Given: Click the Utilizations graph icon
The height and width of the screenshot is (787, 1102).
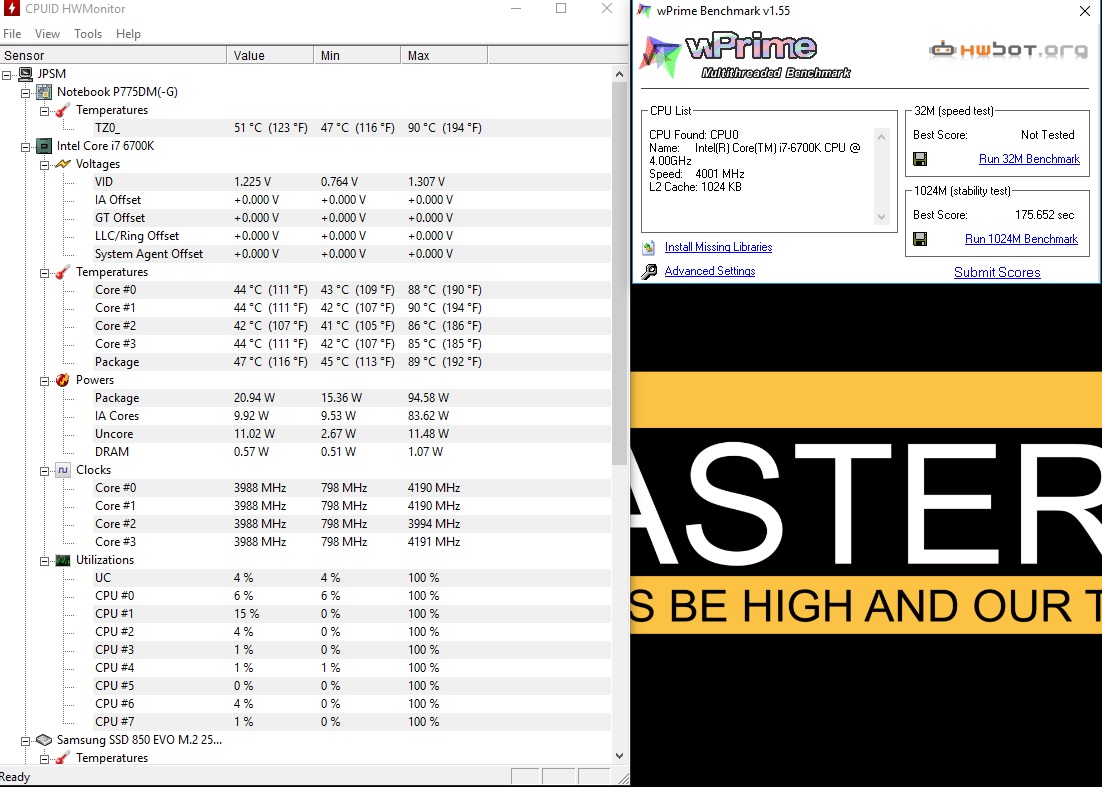Looking at the screenshot, I should [63, 560].
